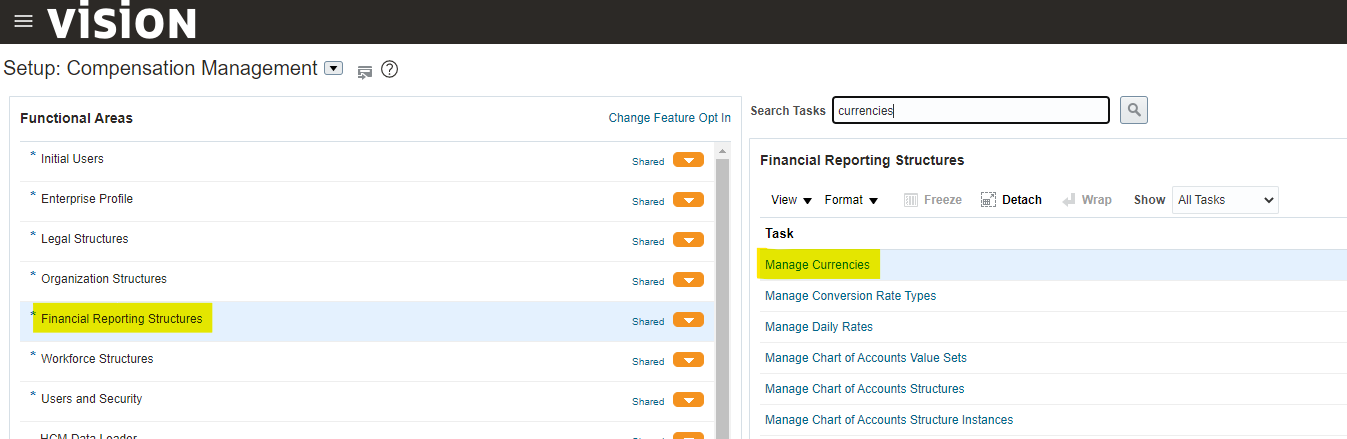Click the search tasks magnifier icon
Image resolution: width=1347 pixels, height=439 pixels.
click(1133, 110)
